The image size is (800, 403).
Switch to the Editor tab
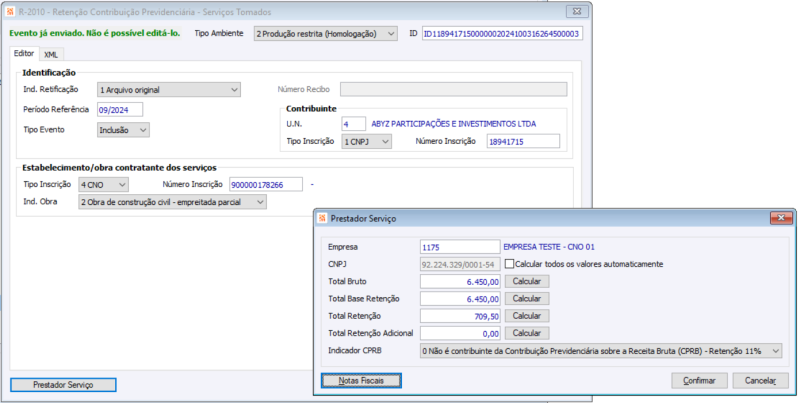tap(24, 54)
